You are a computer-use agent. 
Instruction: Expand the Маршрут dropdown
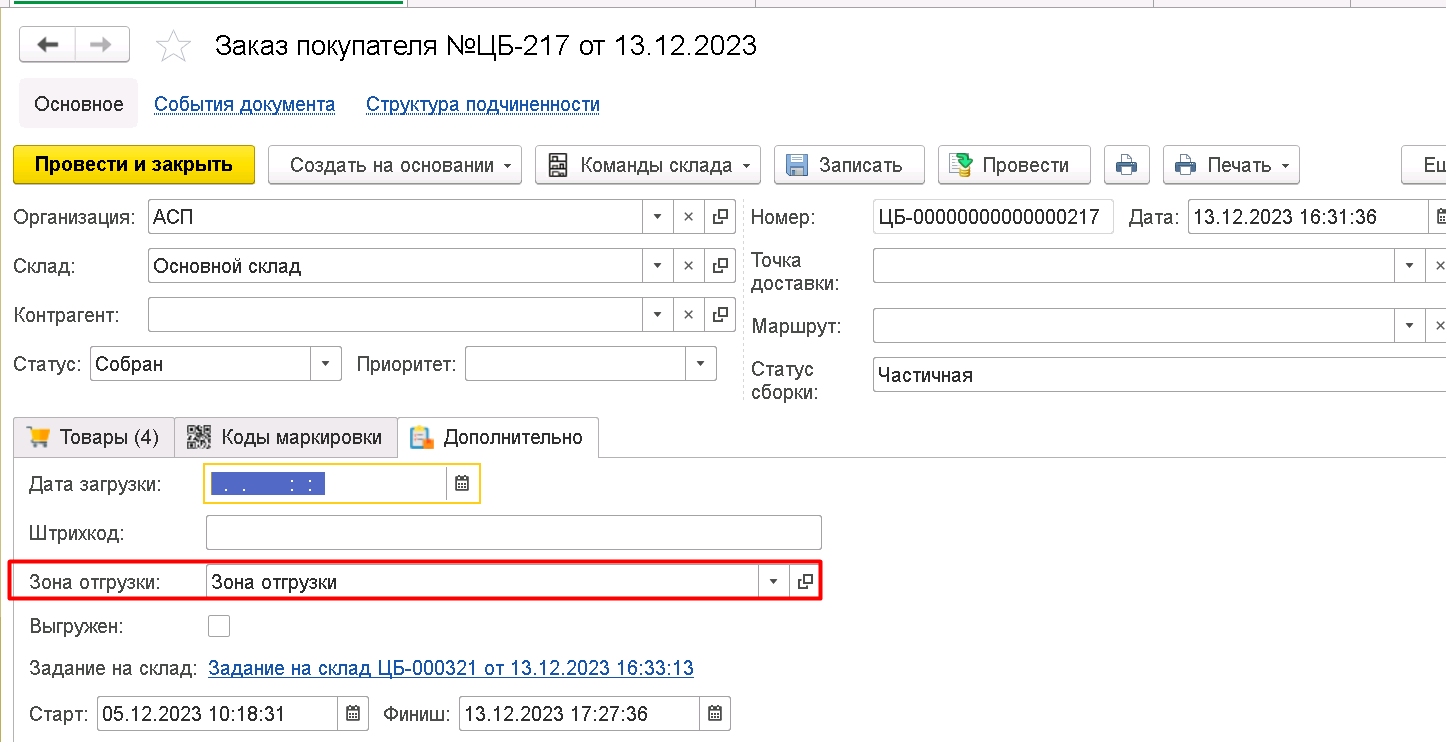[x=1409, y=325]
